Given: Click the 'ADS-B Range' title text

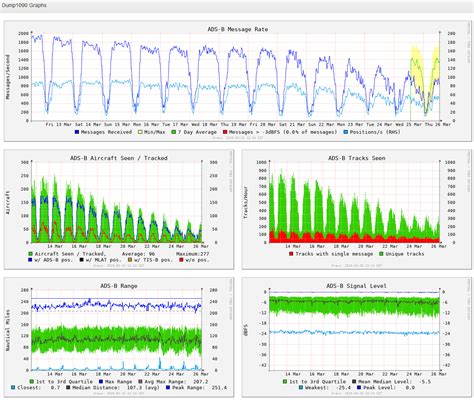Looking at the screenshot, I should tap(119, 286).
